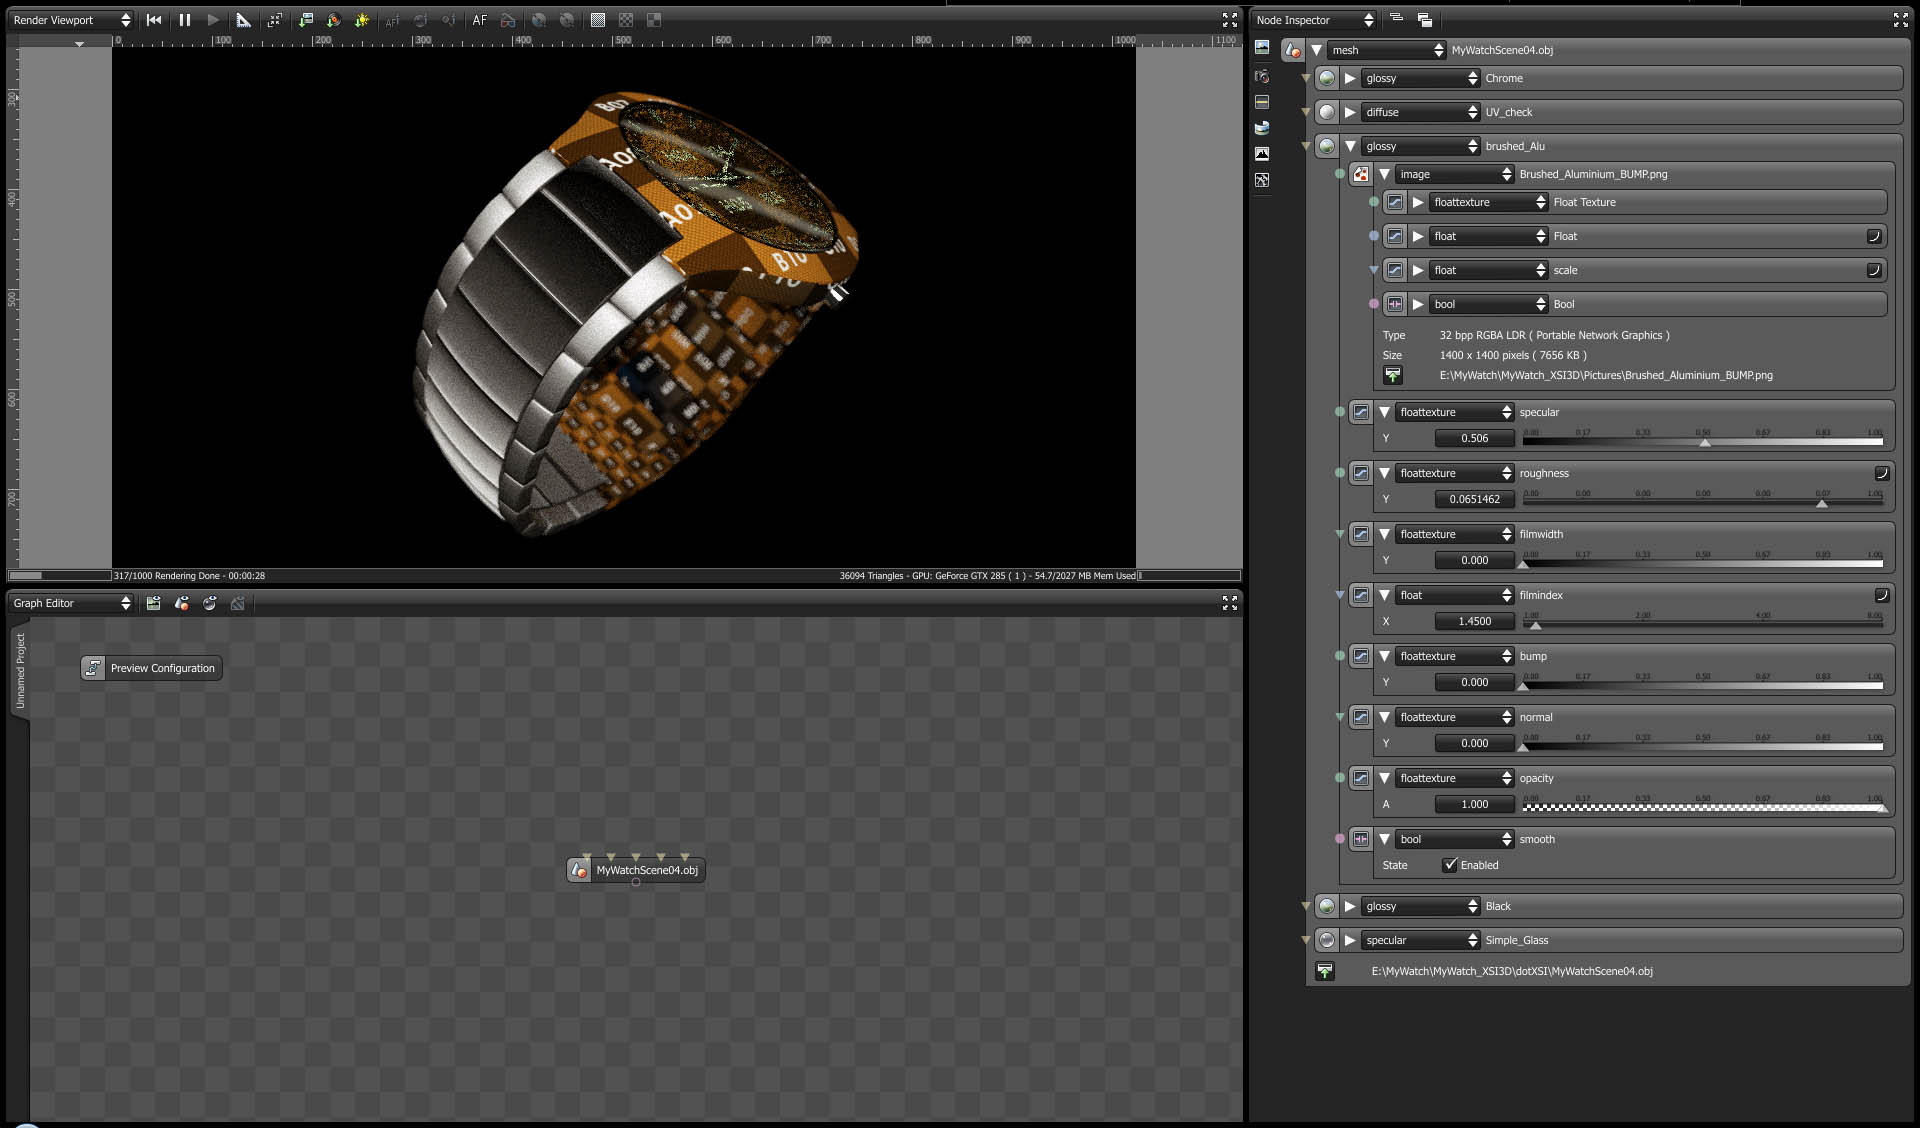Click the 3D glasses stereo icon
This screenshot has width=1920, height=1128.
508,20
